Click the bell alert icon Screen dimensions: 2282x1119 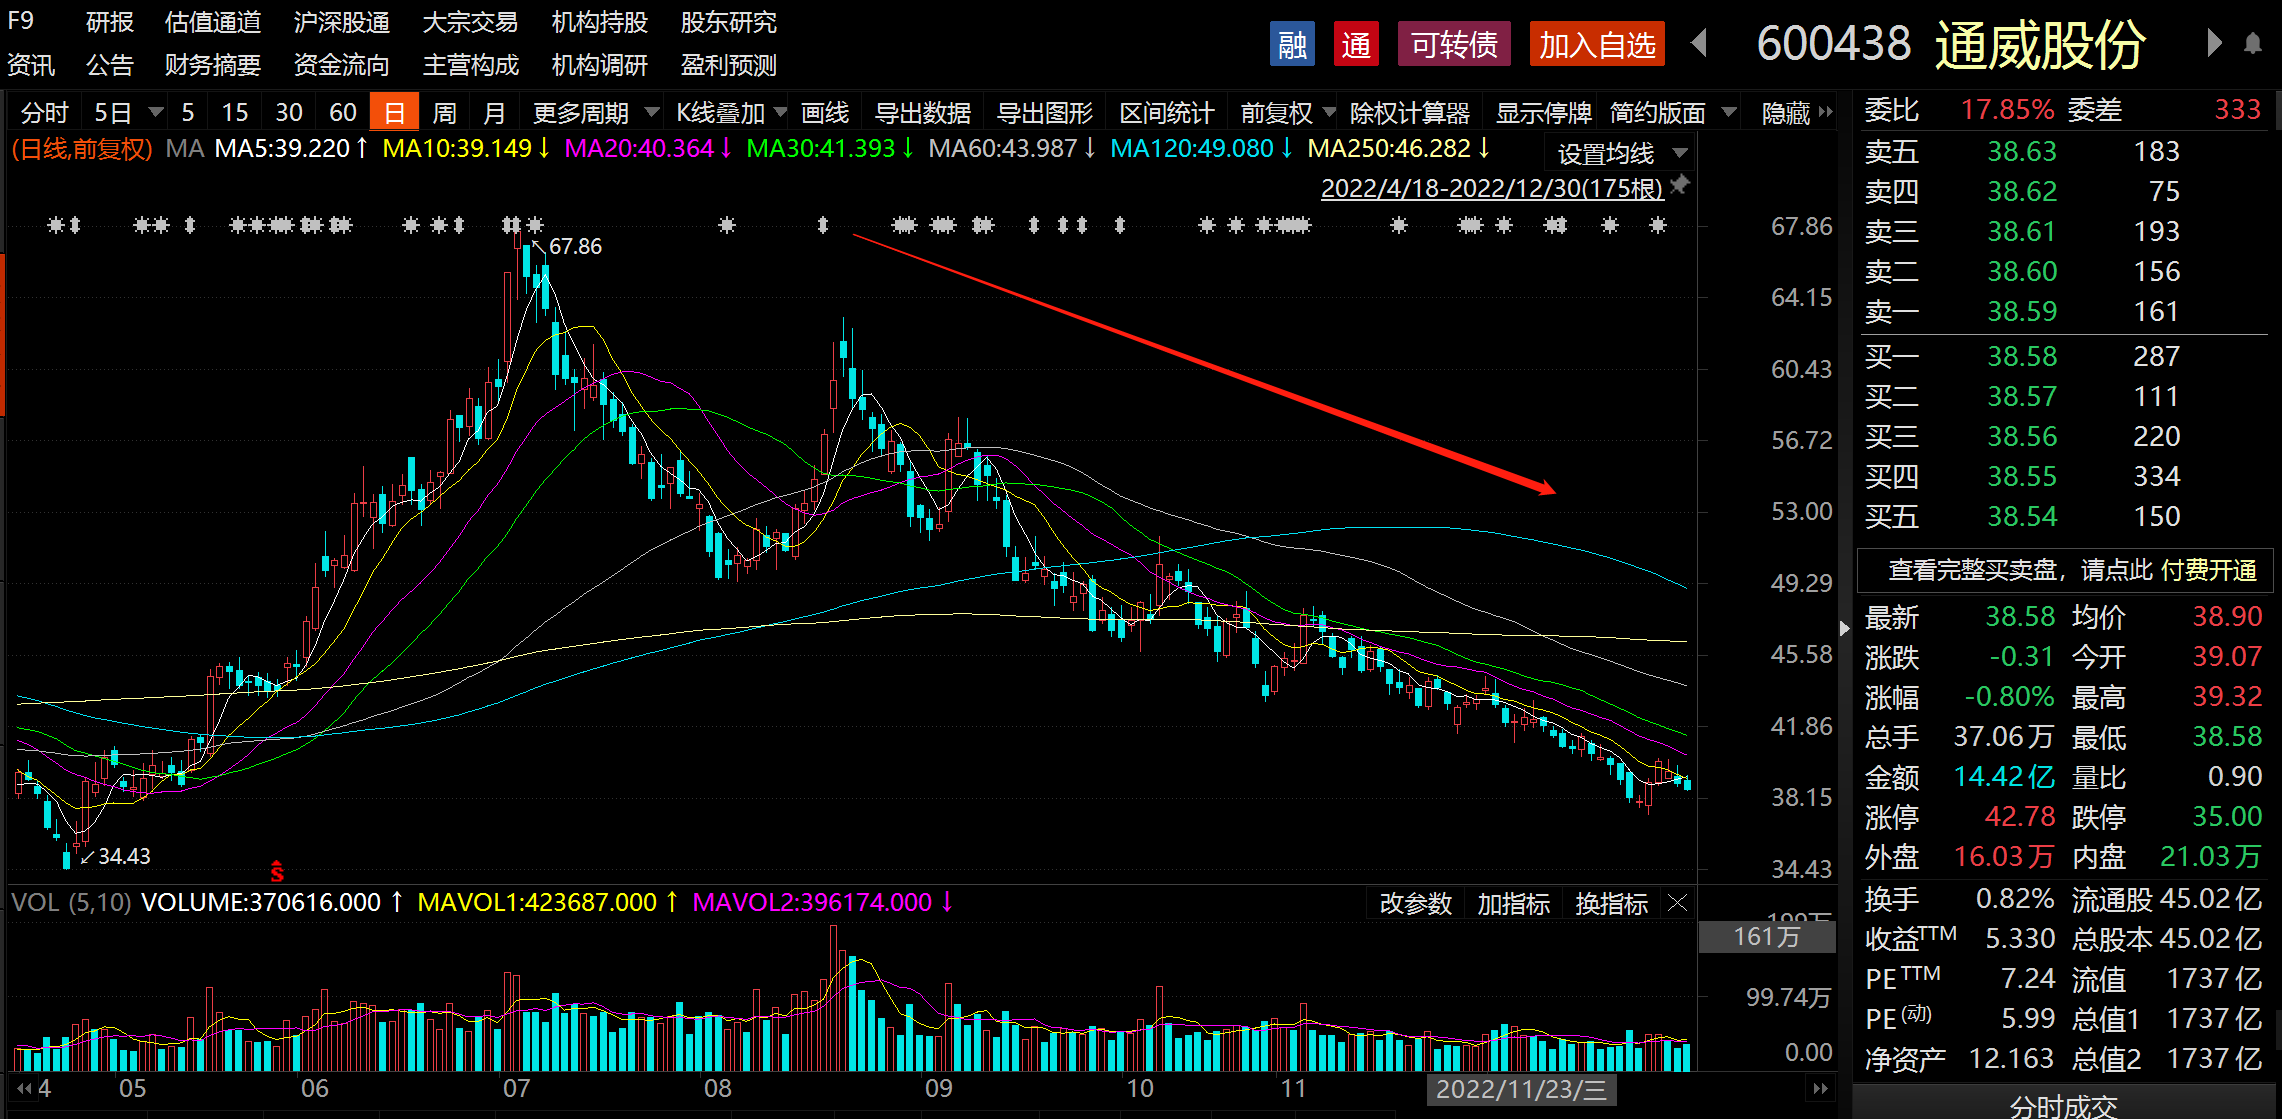(x=2252, y=44)
